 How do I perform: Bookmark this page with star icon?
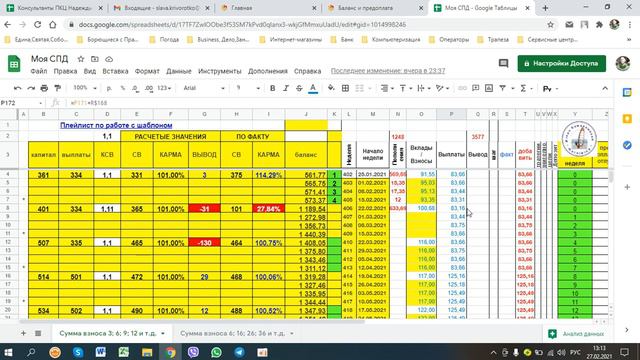coord(551,24)
